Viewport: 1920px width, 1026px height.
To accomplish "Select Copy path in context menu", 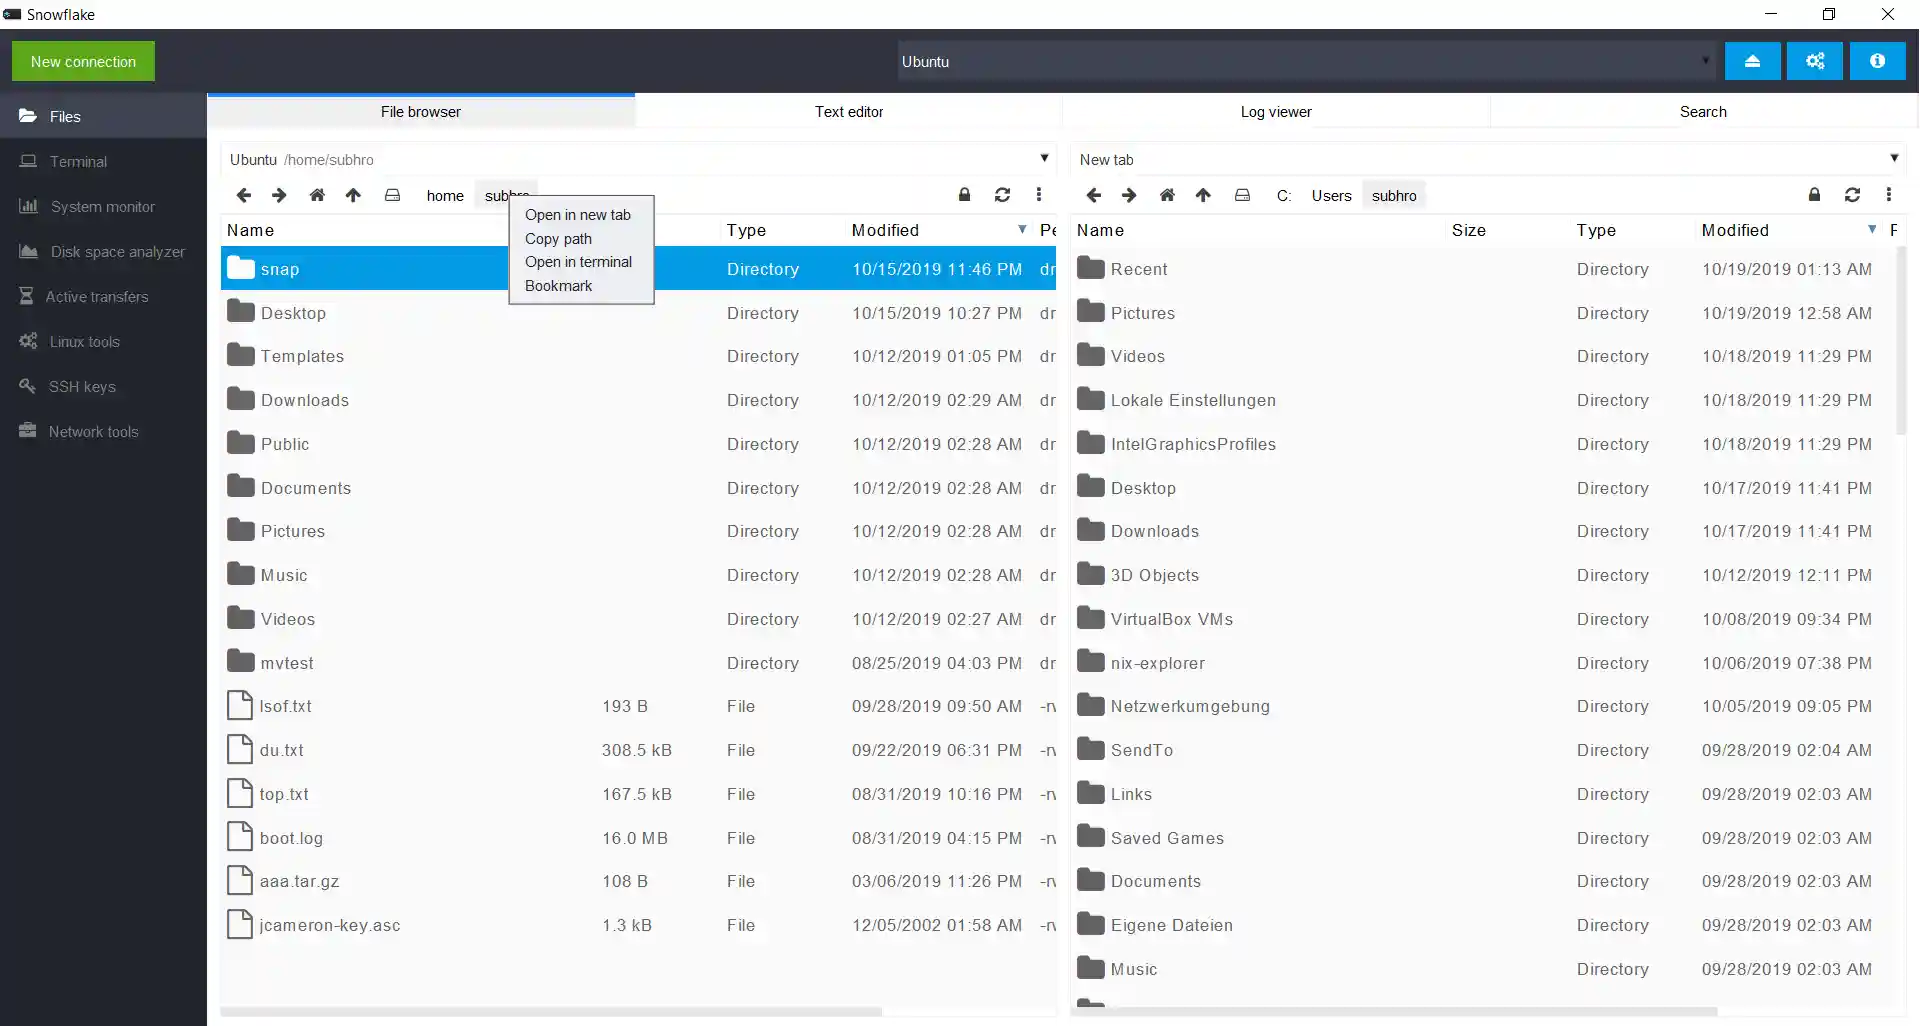I will coord(558,239).
